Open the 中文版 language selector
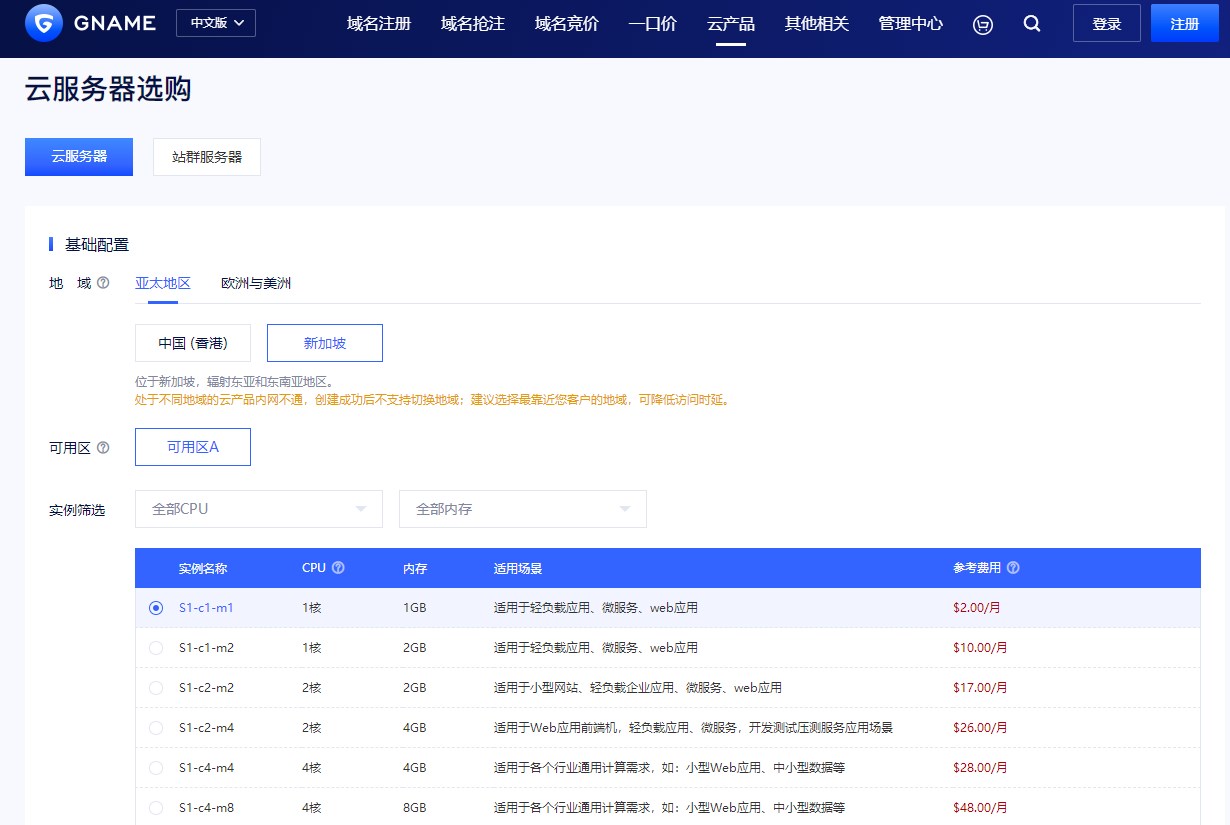Viewport: 1230px width, 825px height. [216, 21]
